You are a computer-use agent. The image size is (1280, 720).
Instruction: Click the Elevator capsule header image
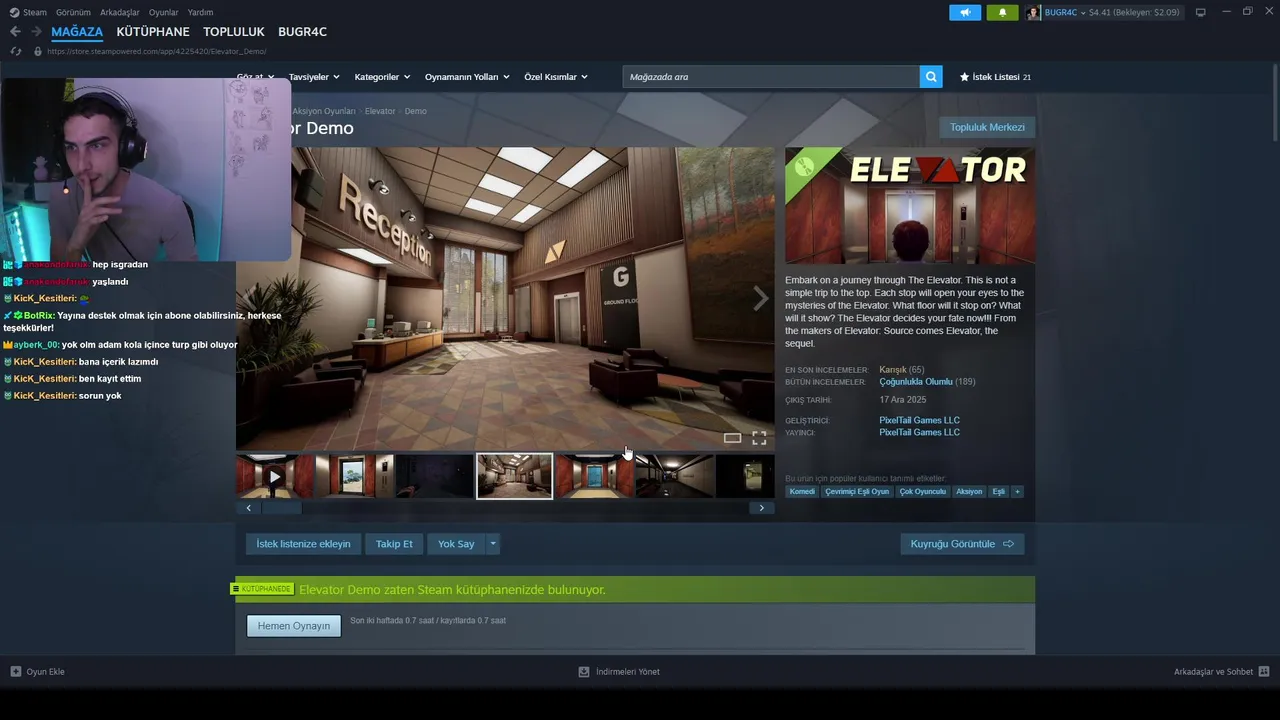click(910, 206)
